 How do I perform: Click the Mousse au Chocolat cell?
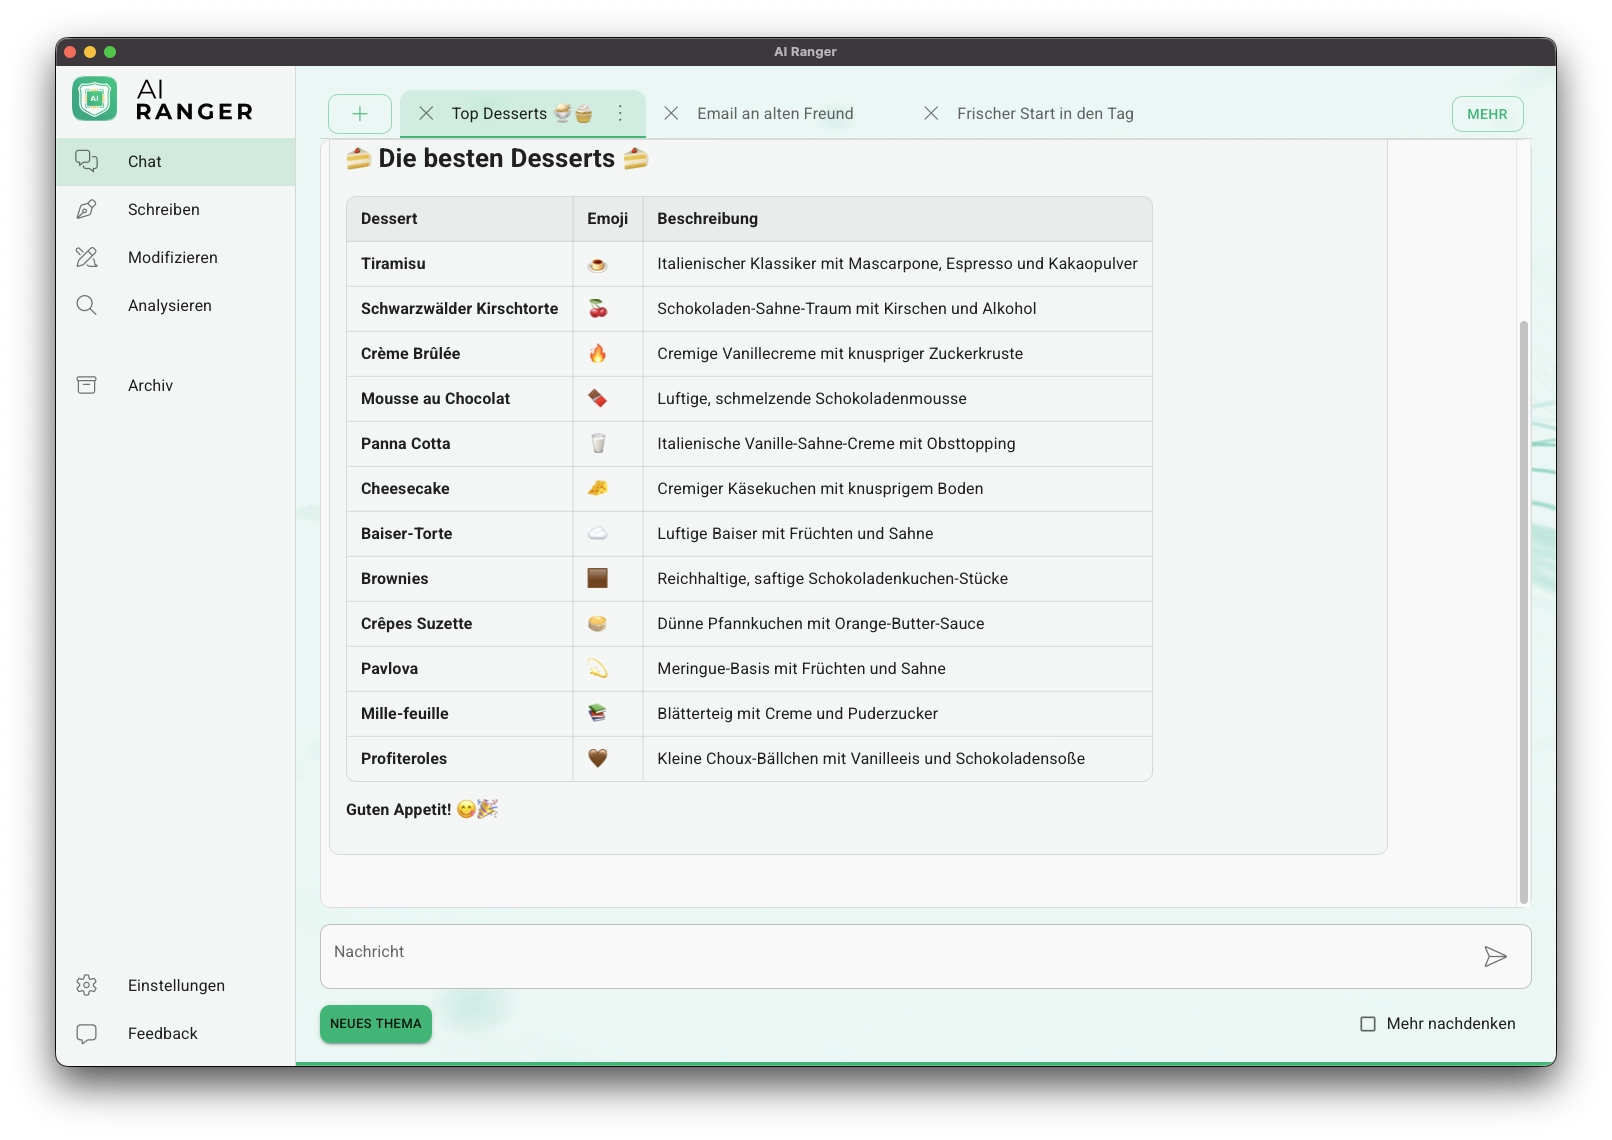coord(460,399)
